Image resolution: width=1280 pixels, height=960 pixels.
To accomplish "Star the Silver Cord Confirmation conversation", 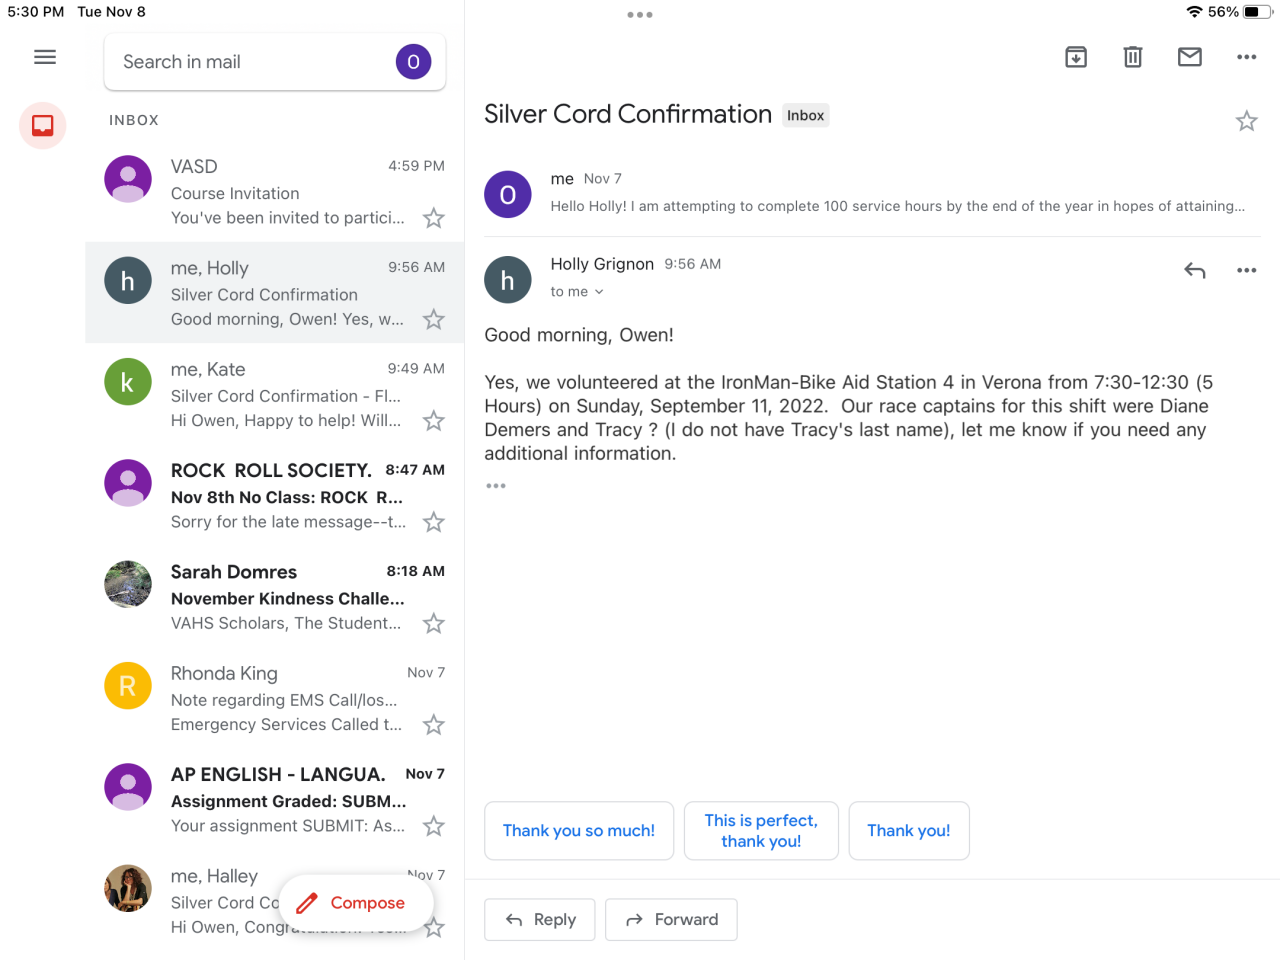I will coord(1246,122).
